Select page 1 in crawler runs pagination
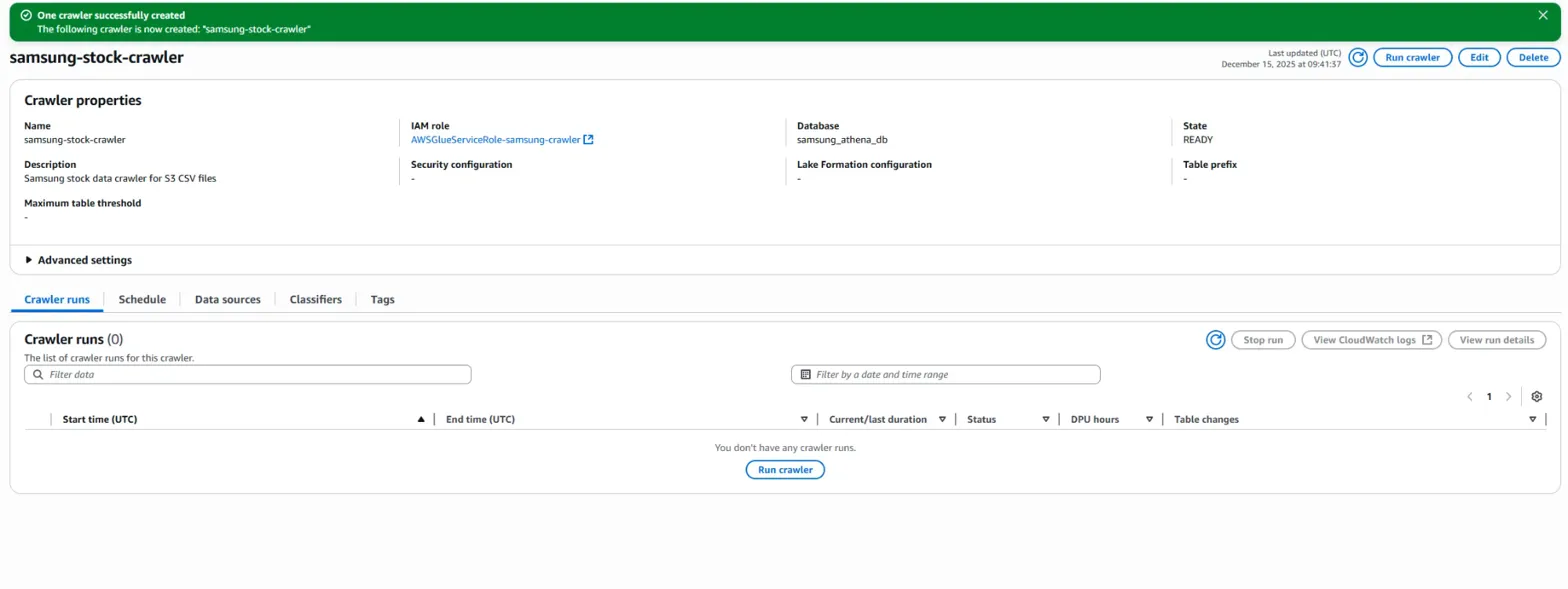1568x589 pixels. tap(1489, 397)
